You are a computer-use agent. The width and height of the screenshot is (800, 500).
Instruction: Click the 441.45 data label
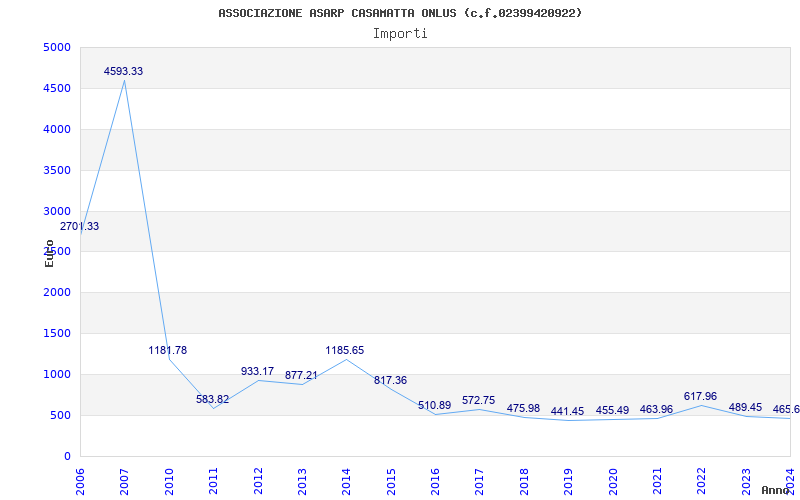[567, 411]
